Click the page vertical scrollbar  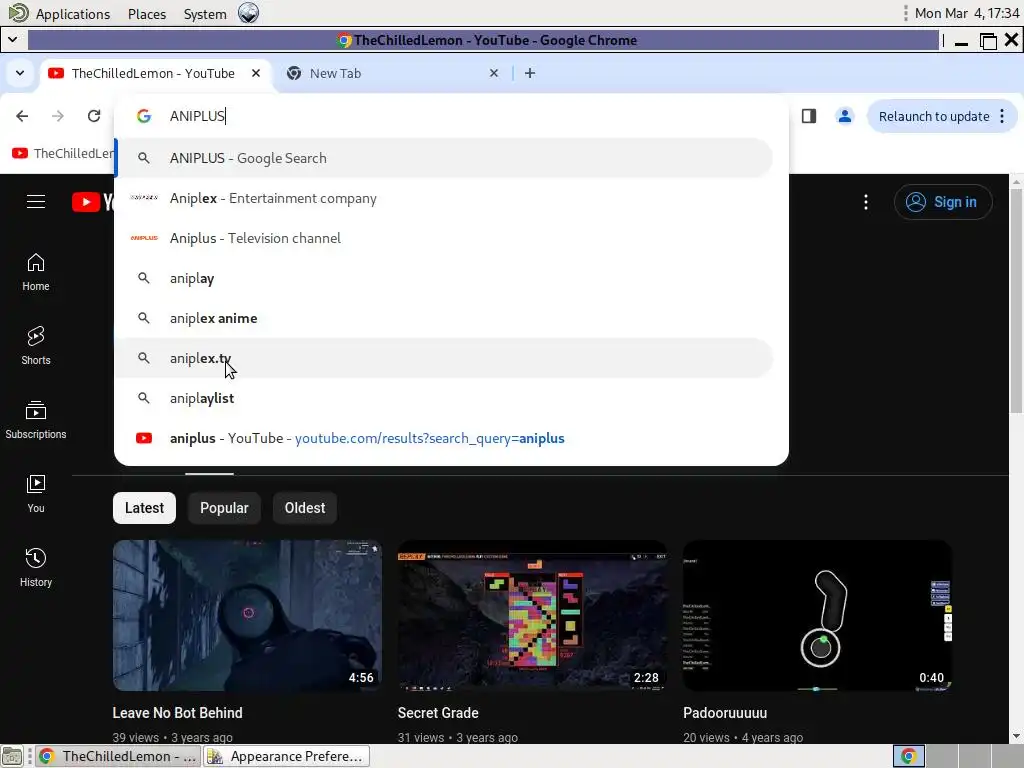click(x=1016, y=300)
